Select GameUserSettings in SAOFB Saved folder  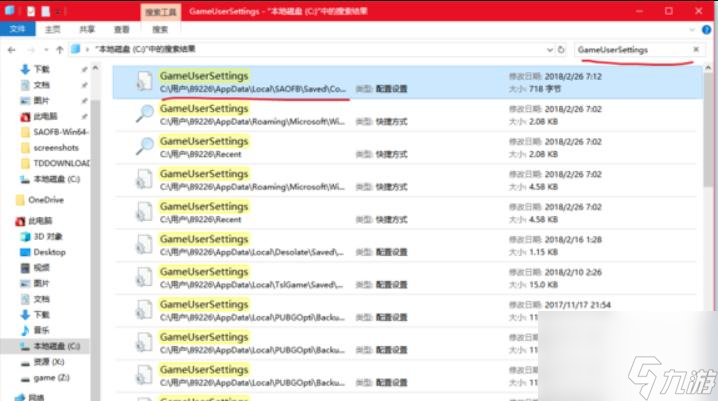[408, 82]
